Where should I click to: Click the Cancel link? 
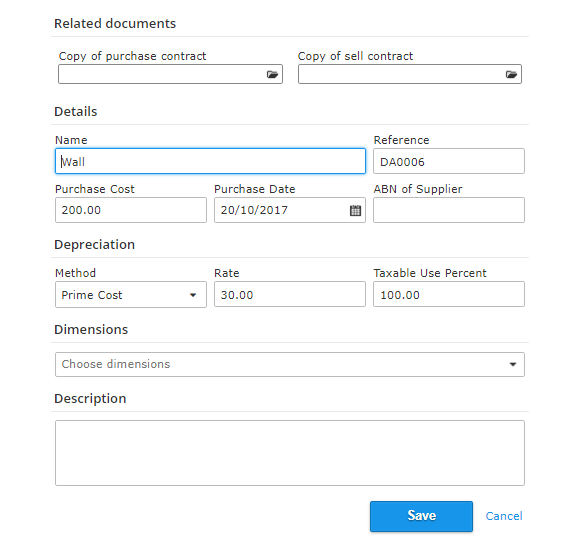(x=504, y=516)
